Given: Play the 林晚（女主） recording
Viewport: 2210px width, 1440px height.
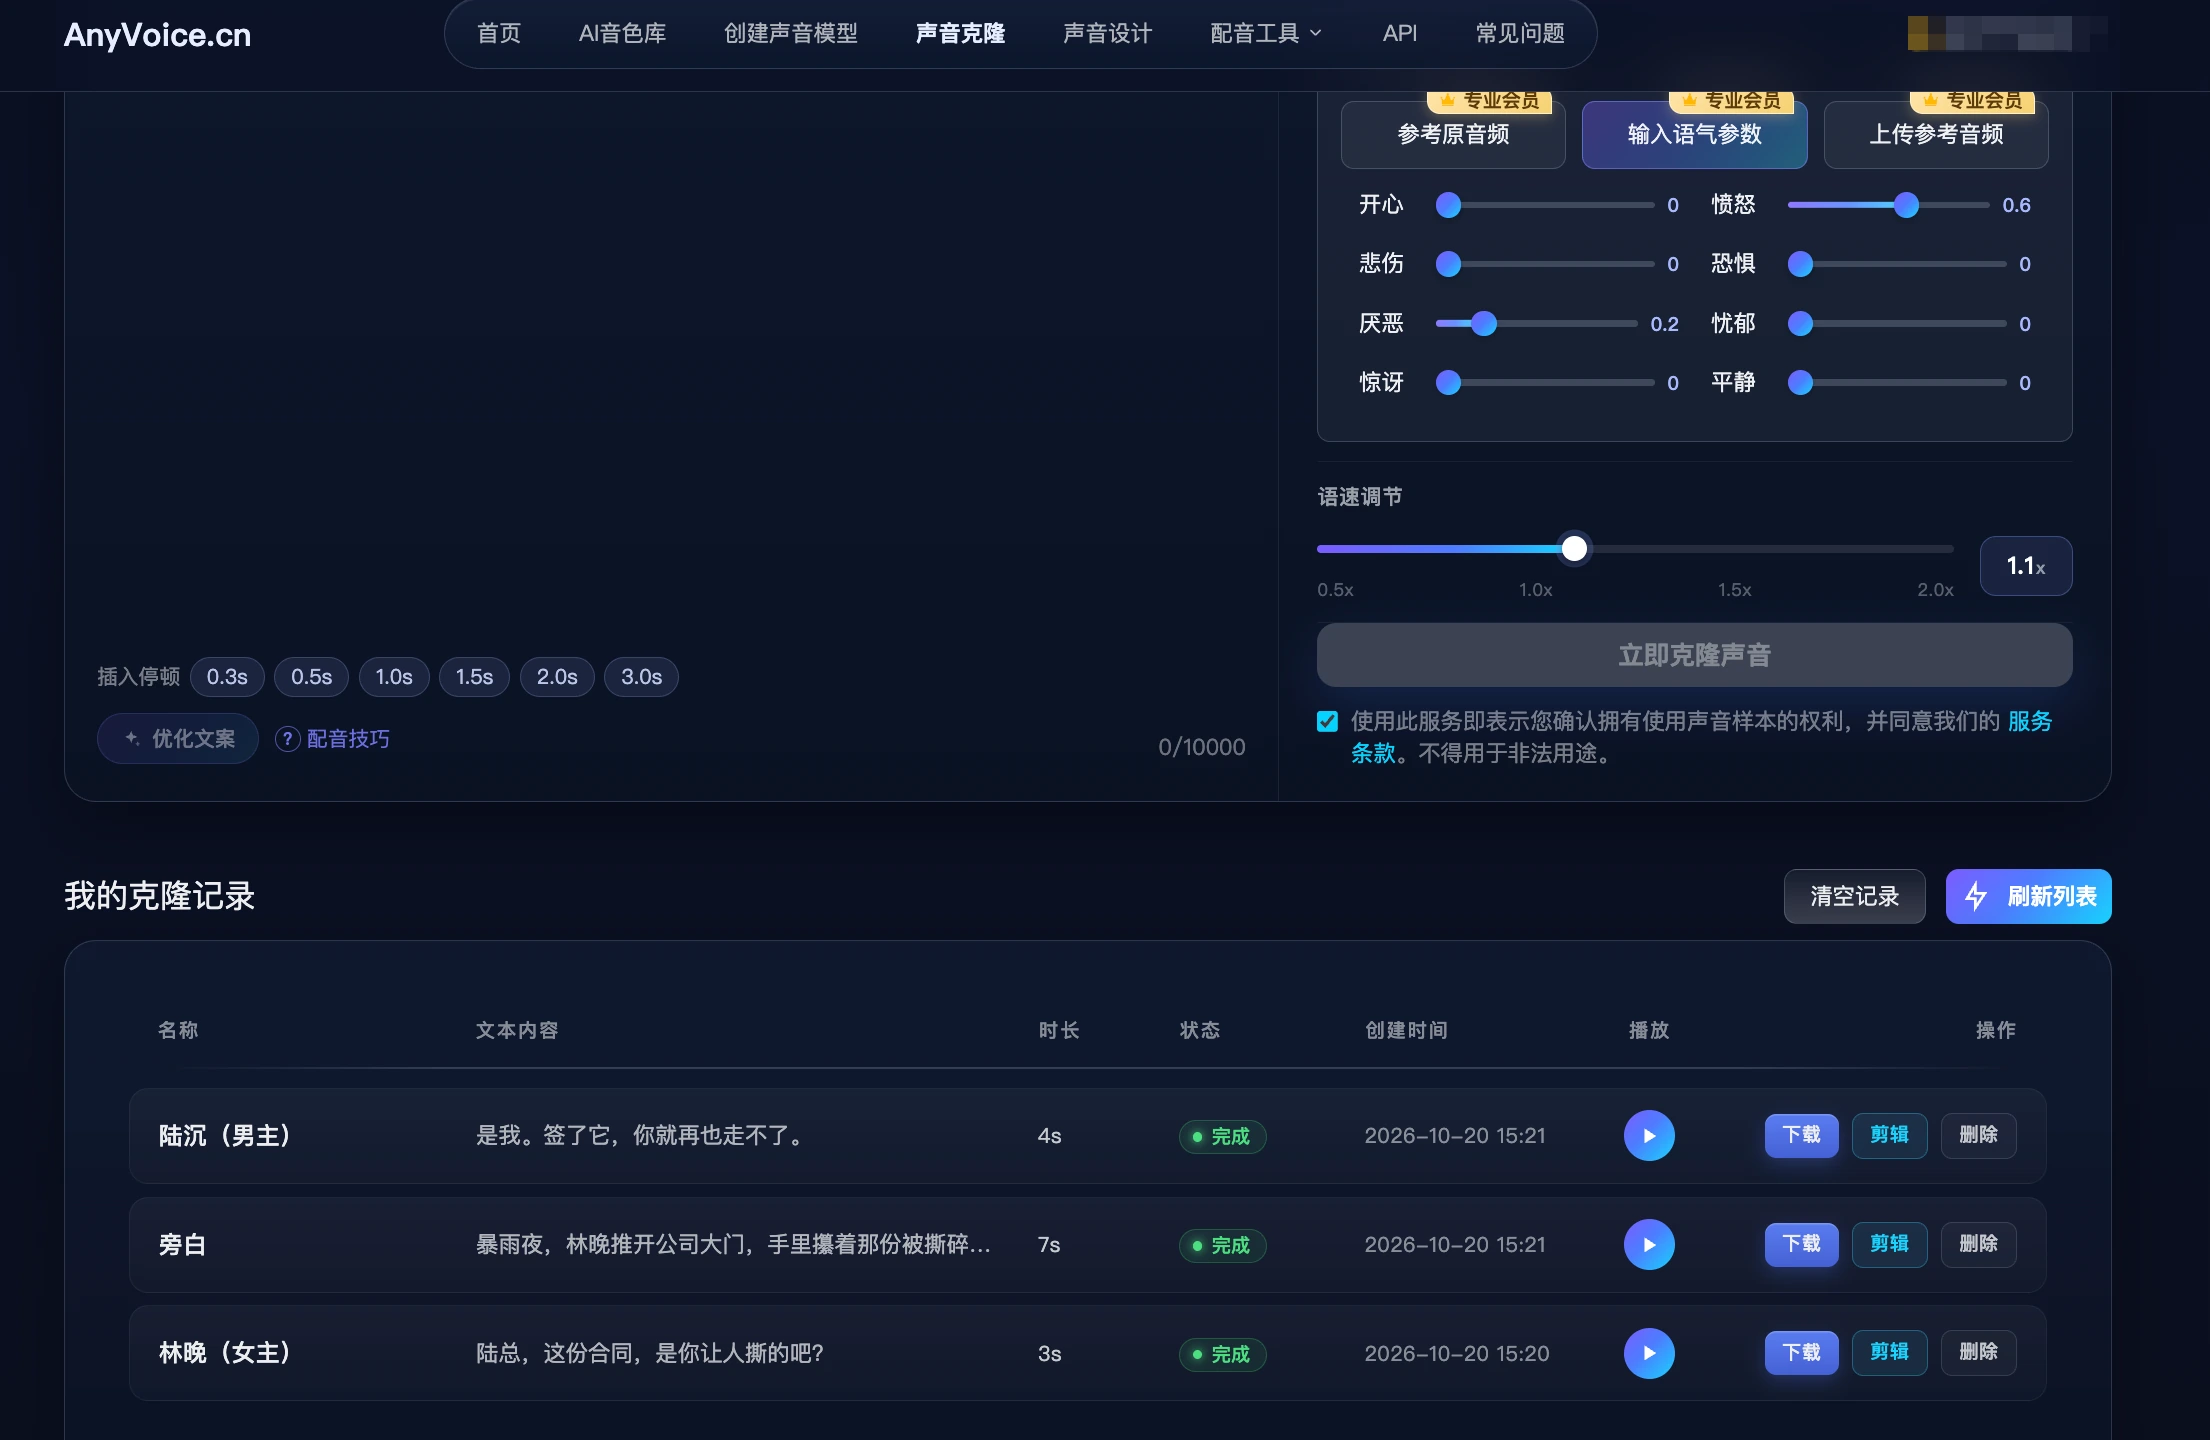Looking at the screenshot, I should [1649, 1353].
